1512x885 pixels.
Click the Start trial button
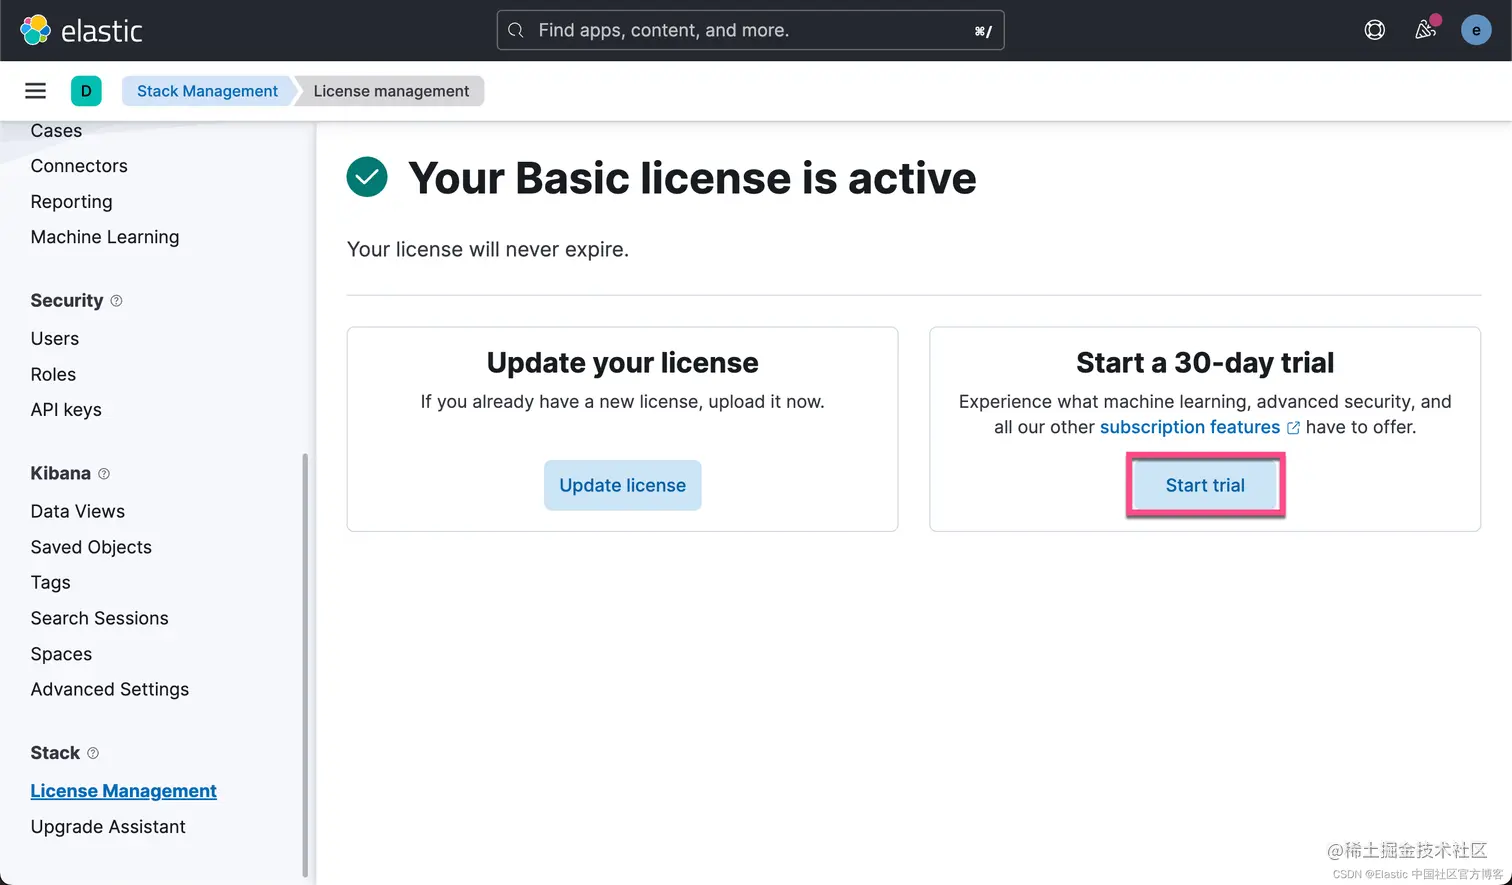tap(1205, 485)
